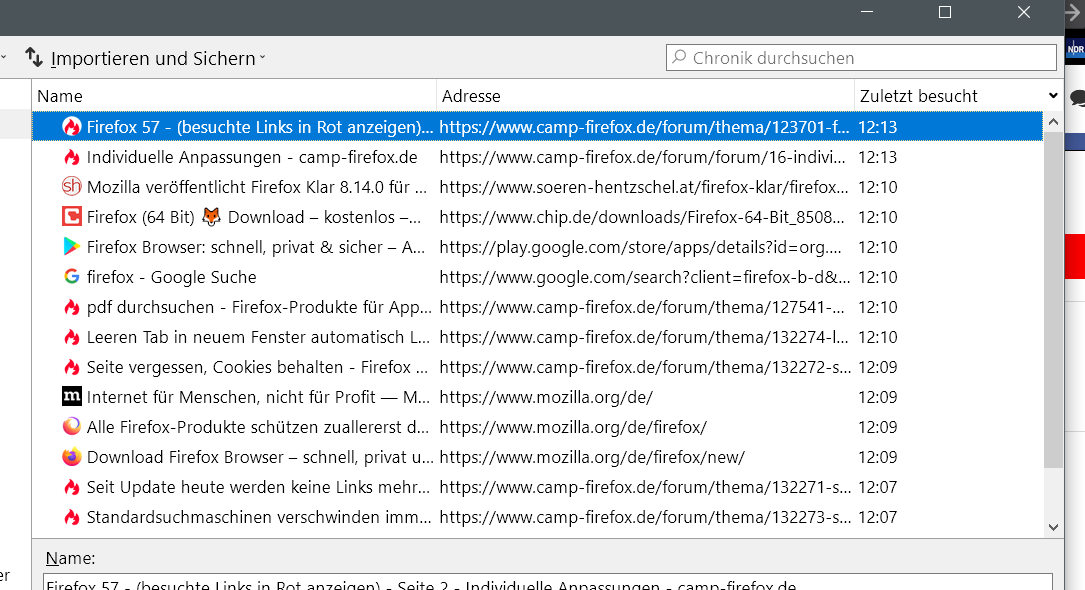
Task: Click favicon of Seite vergessen, Cookies behalten entry
Action: (71, 367)
